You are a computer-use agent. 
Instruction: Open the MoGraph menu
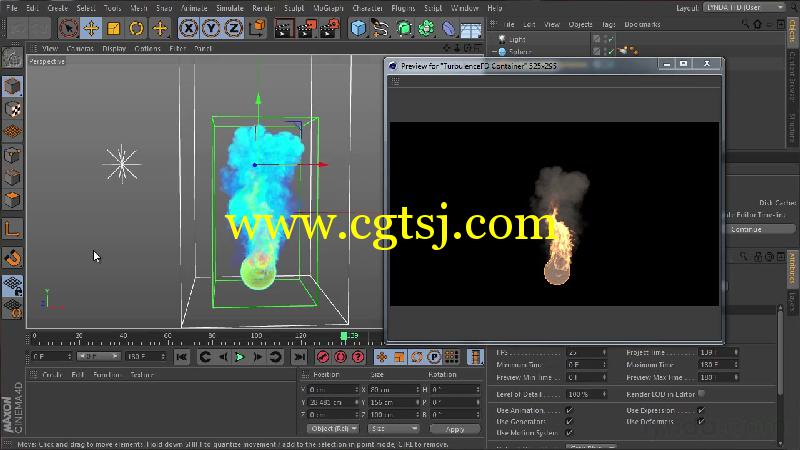coord(328,8)
